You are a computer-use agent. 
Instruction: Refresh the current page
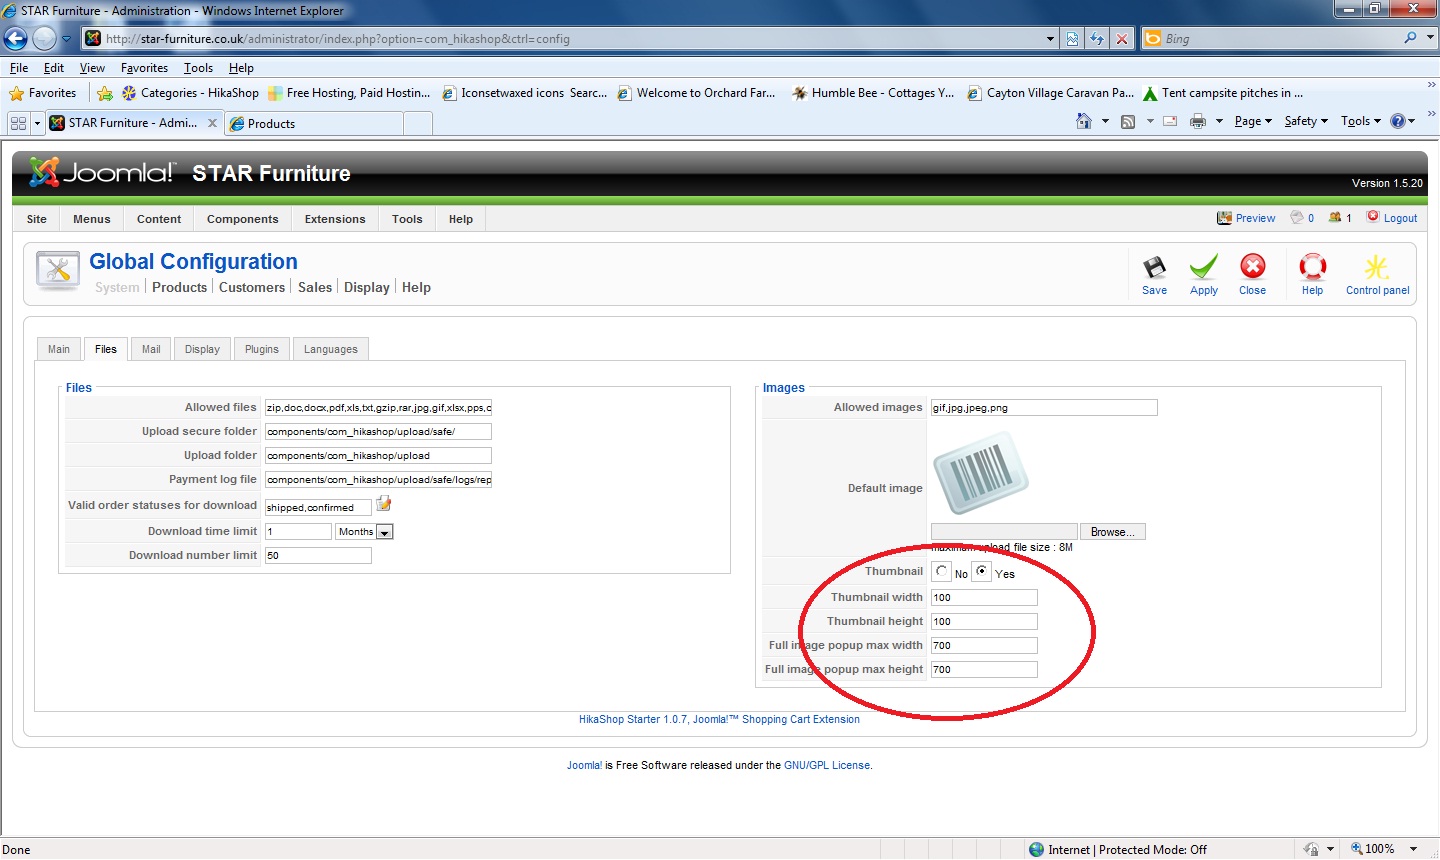point(1097,39)
